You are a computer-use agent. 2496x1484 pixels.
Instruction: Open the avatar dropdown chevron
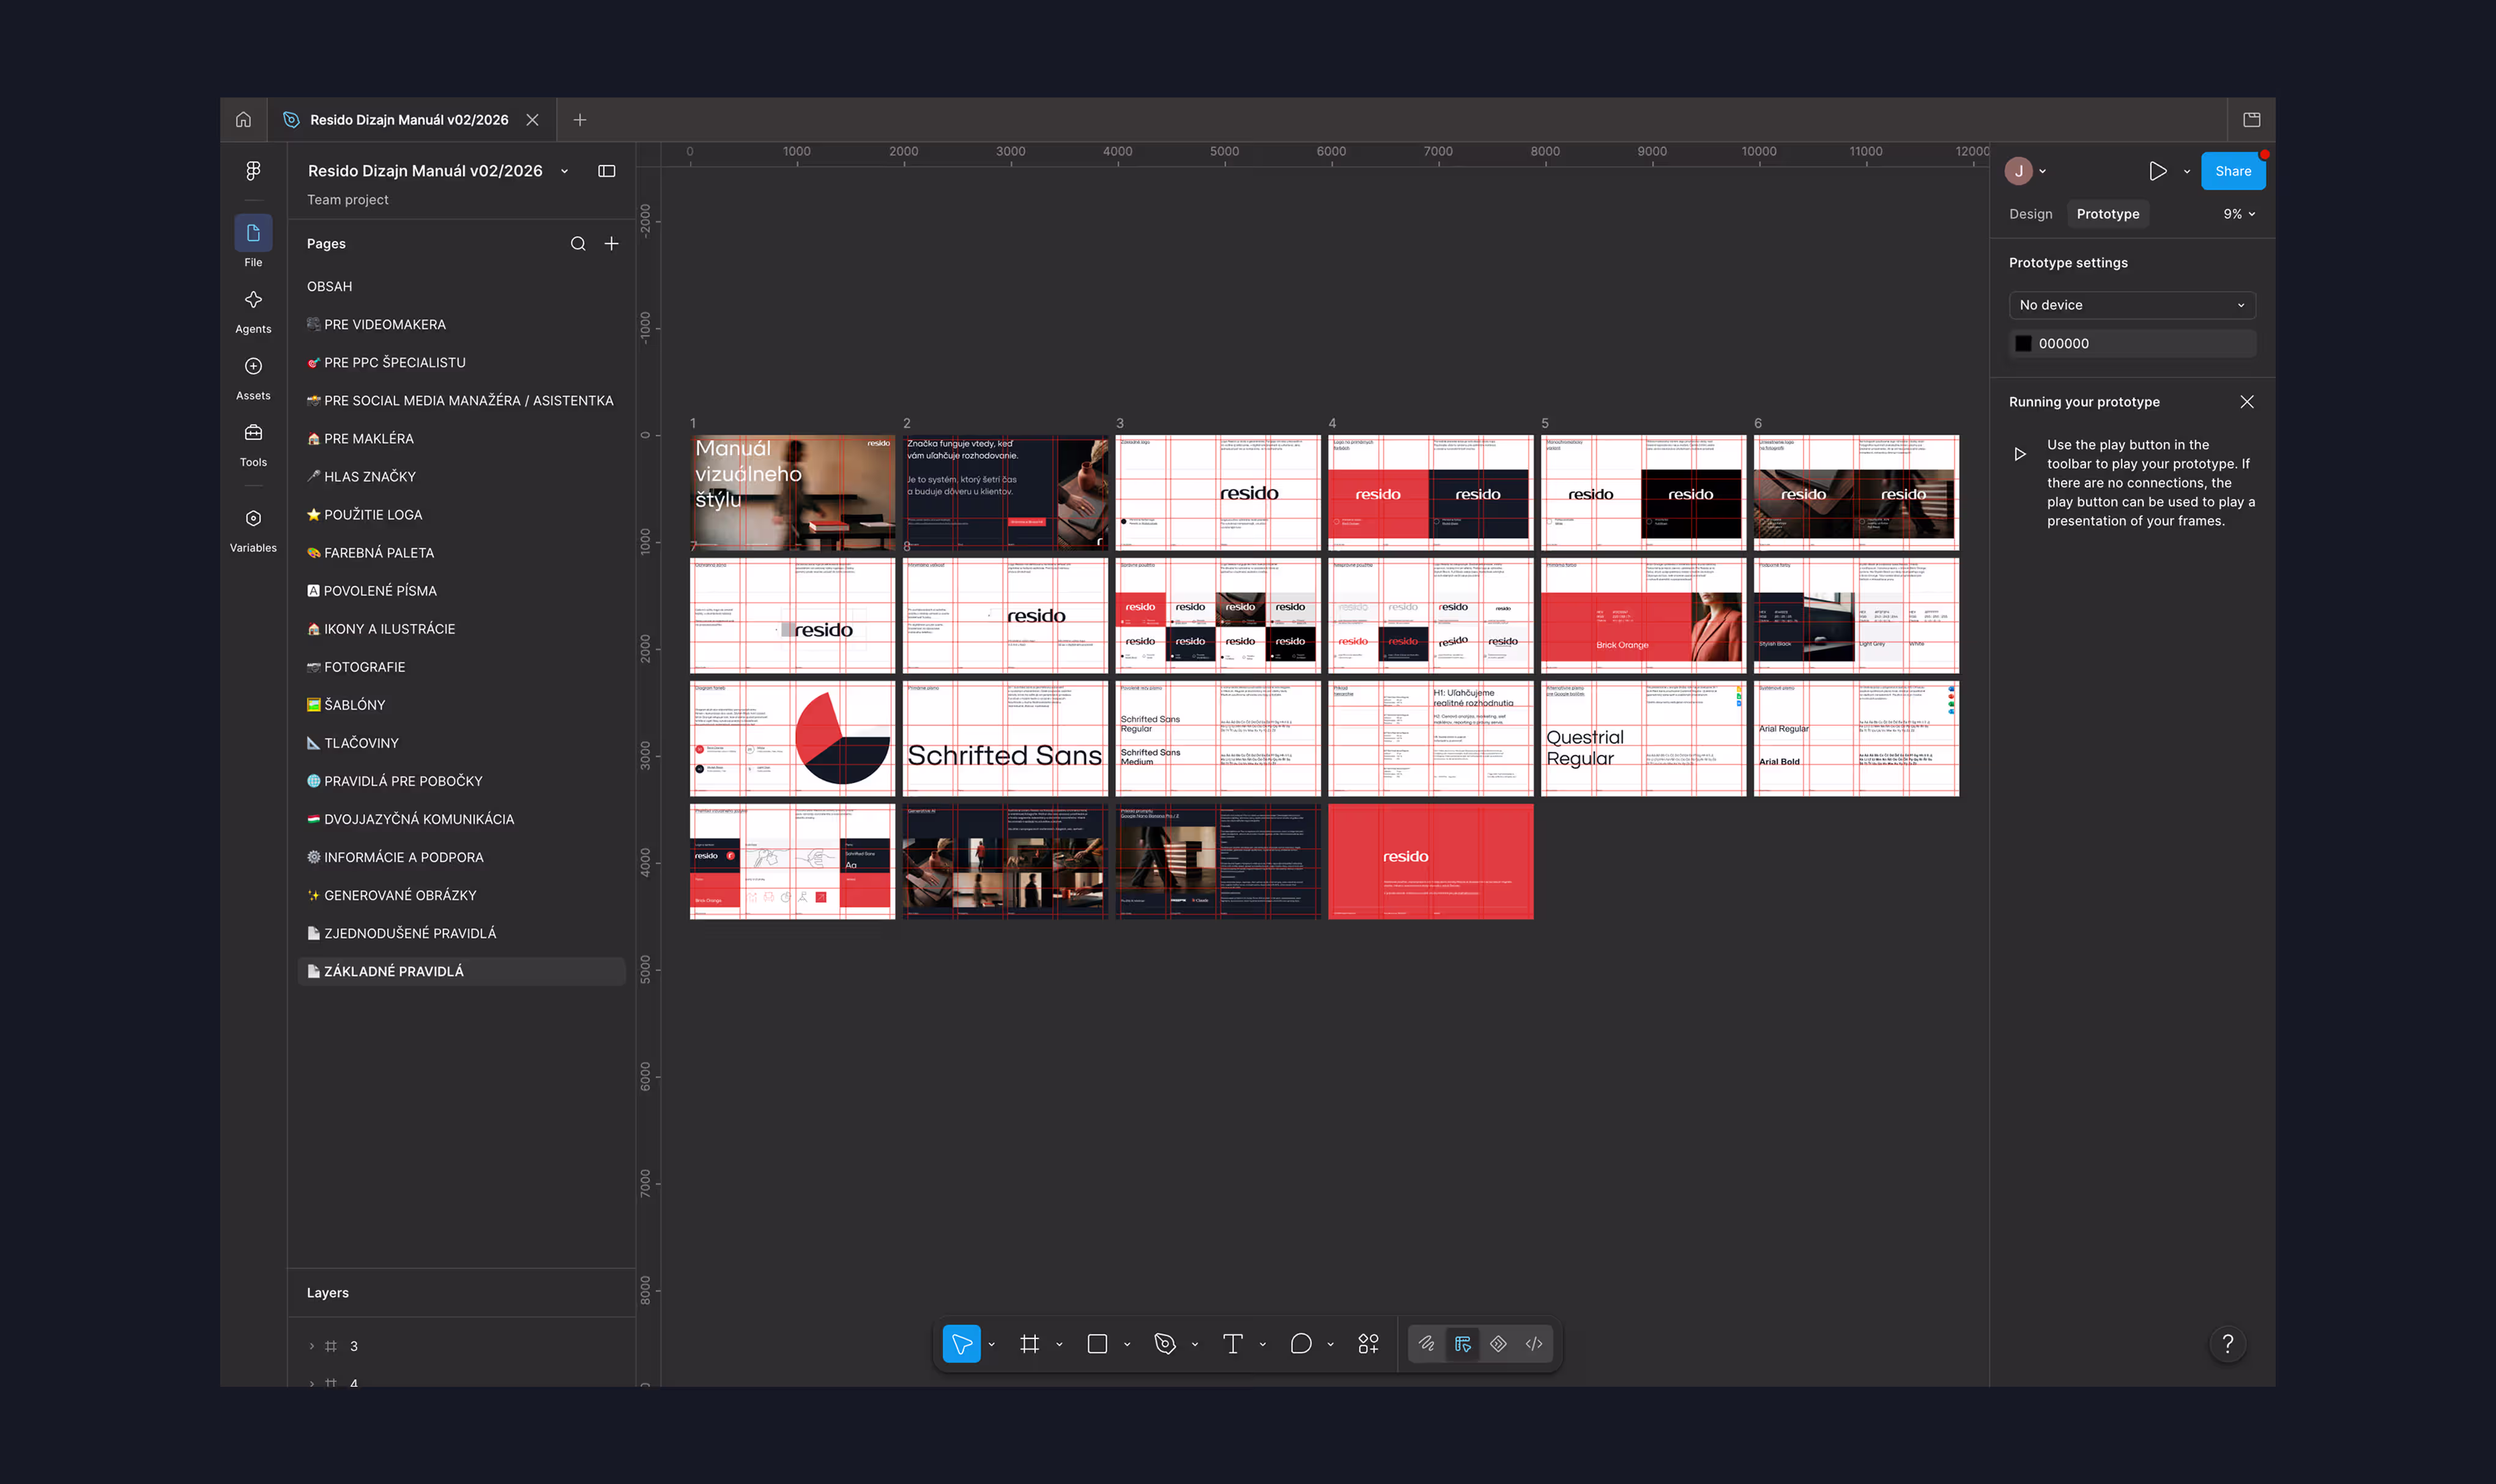pyautogui.click(x=2042, y=172)
